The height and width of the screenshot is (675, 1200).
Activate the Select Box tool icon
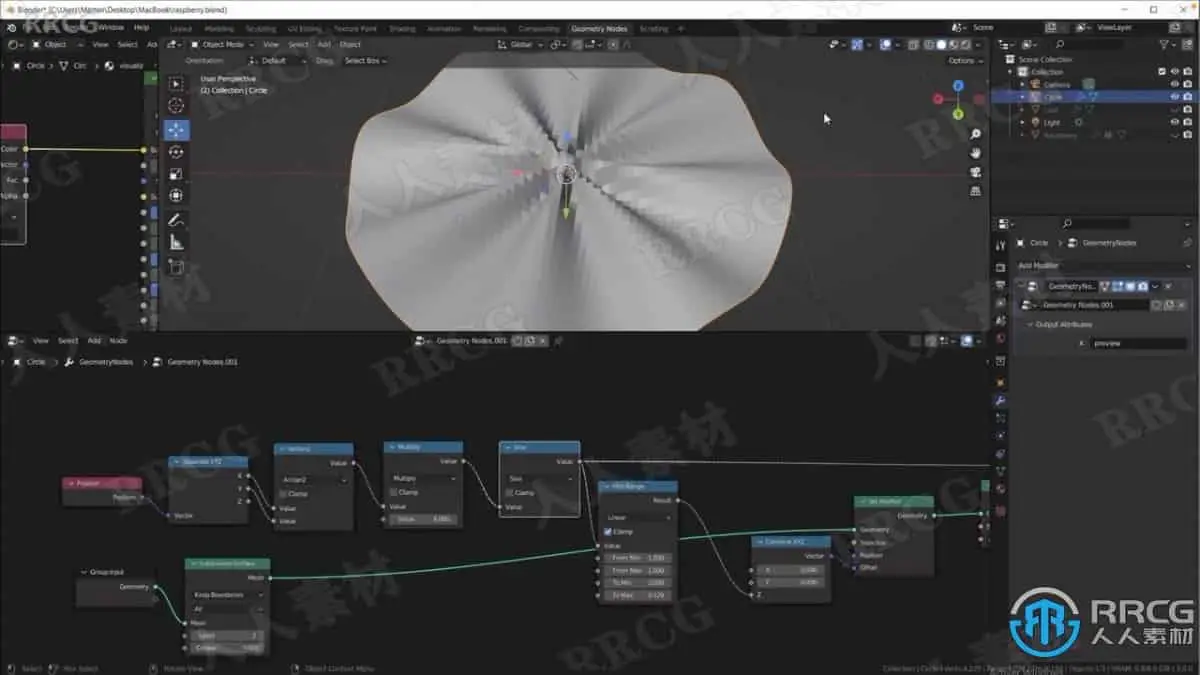coord(176,84)
